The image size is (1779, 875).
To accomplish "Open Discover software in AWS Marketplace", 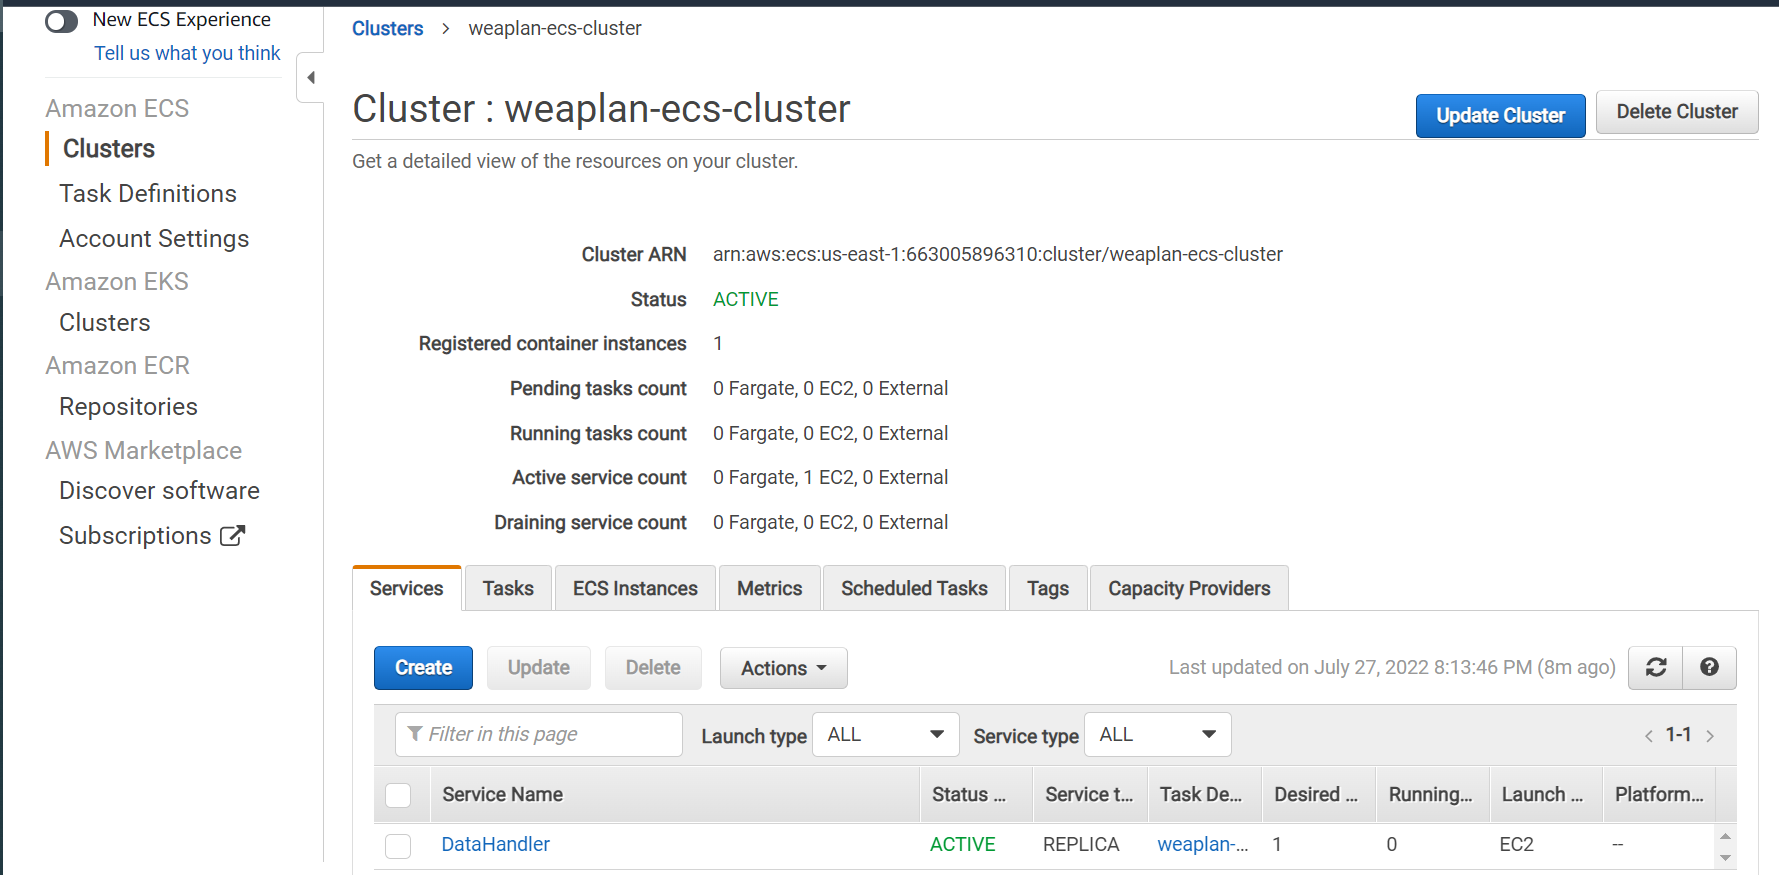I will pyautogui.click(x=159, y=490).
